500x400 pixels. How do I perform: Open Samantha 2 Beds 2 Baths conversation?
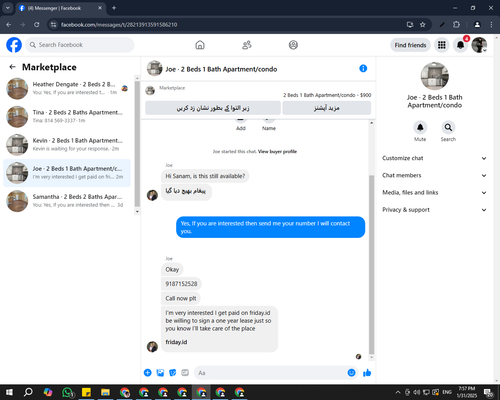tap(67, 201)
